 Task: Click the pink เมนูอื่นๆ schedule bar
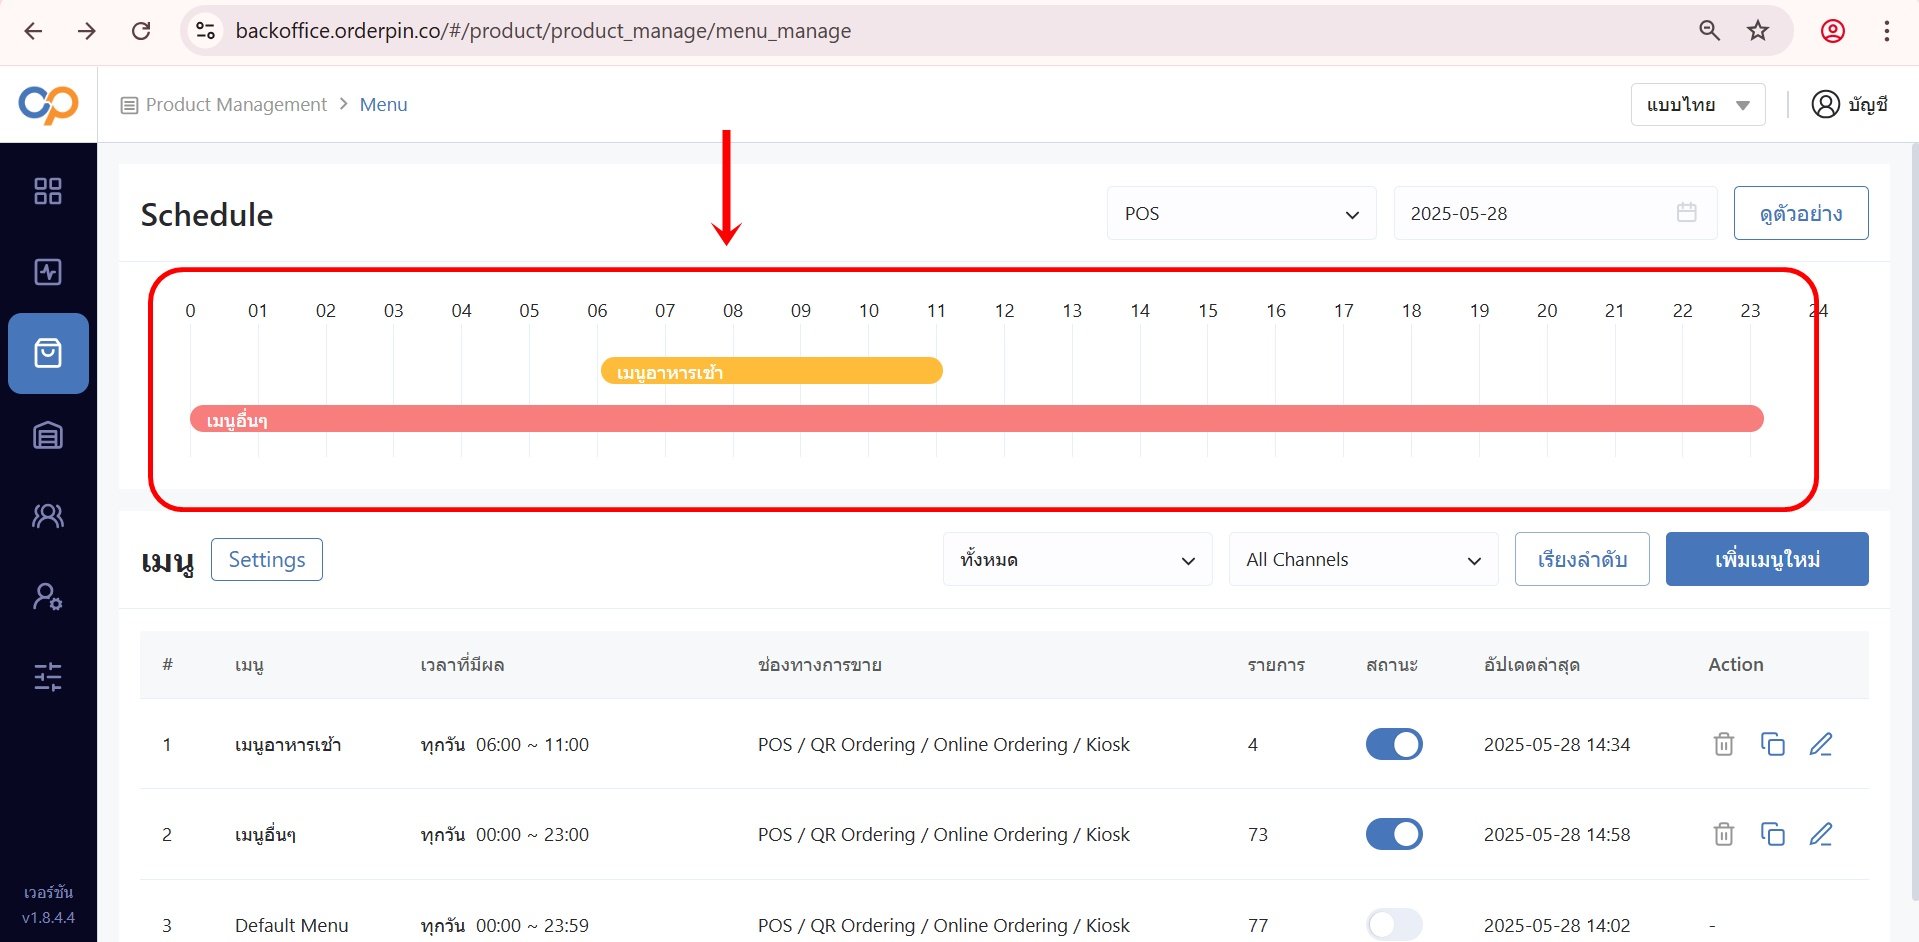[977, 419]
